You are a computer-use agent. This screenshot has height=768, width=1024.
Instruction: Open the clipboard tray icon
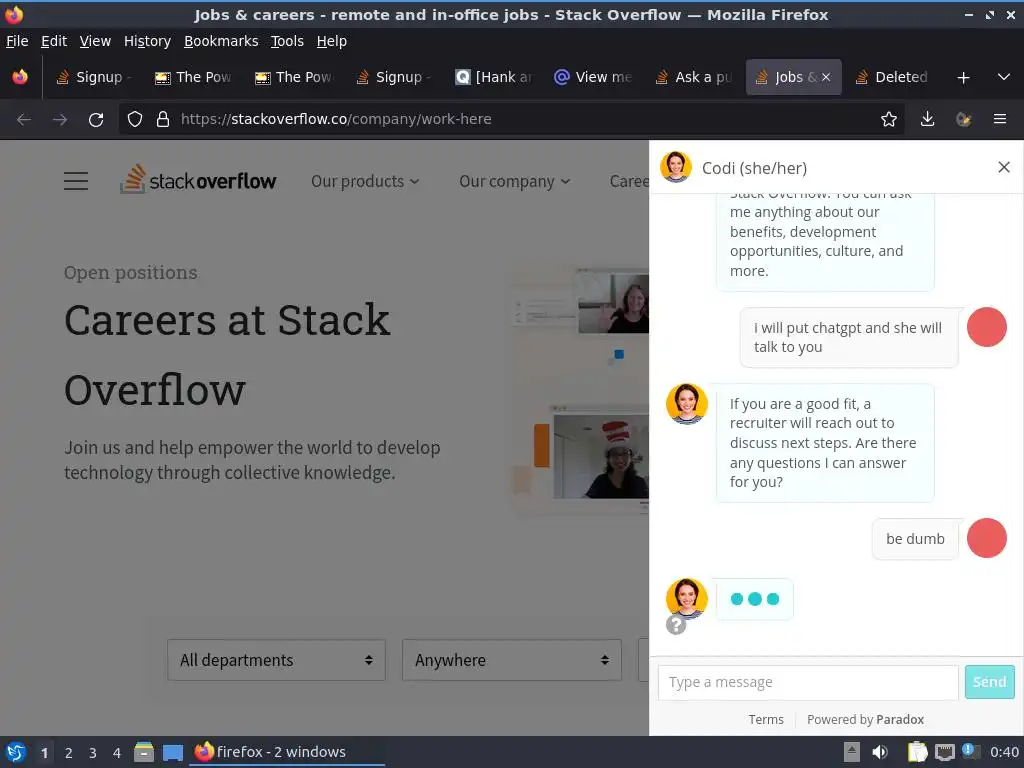click(917, 752)
